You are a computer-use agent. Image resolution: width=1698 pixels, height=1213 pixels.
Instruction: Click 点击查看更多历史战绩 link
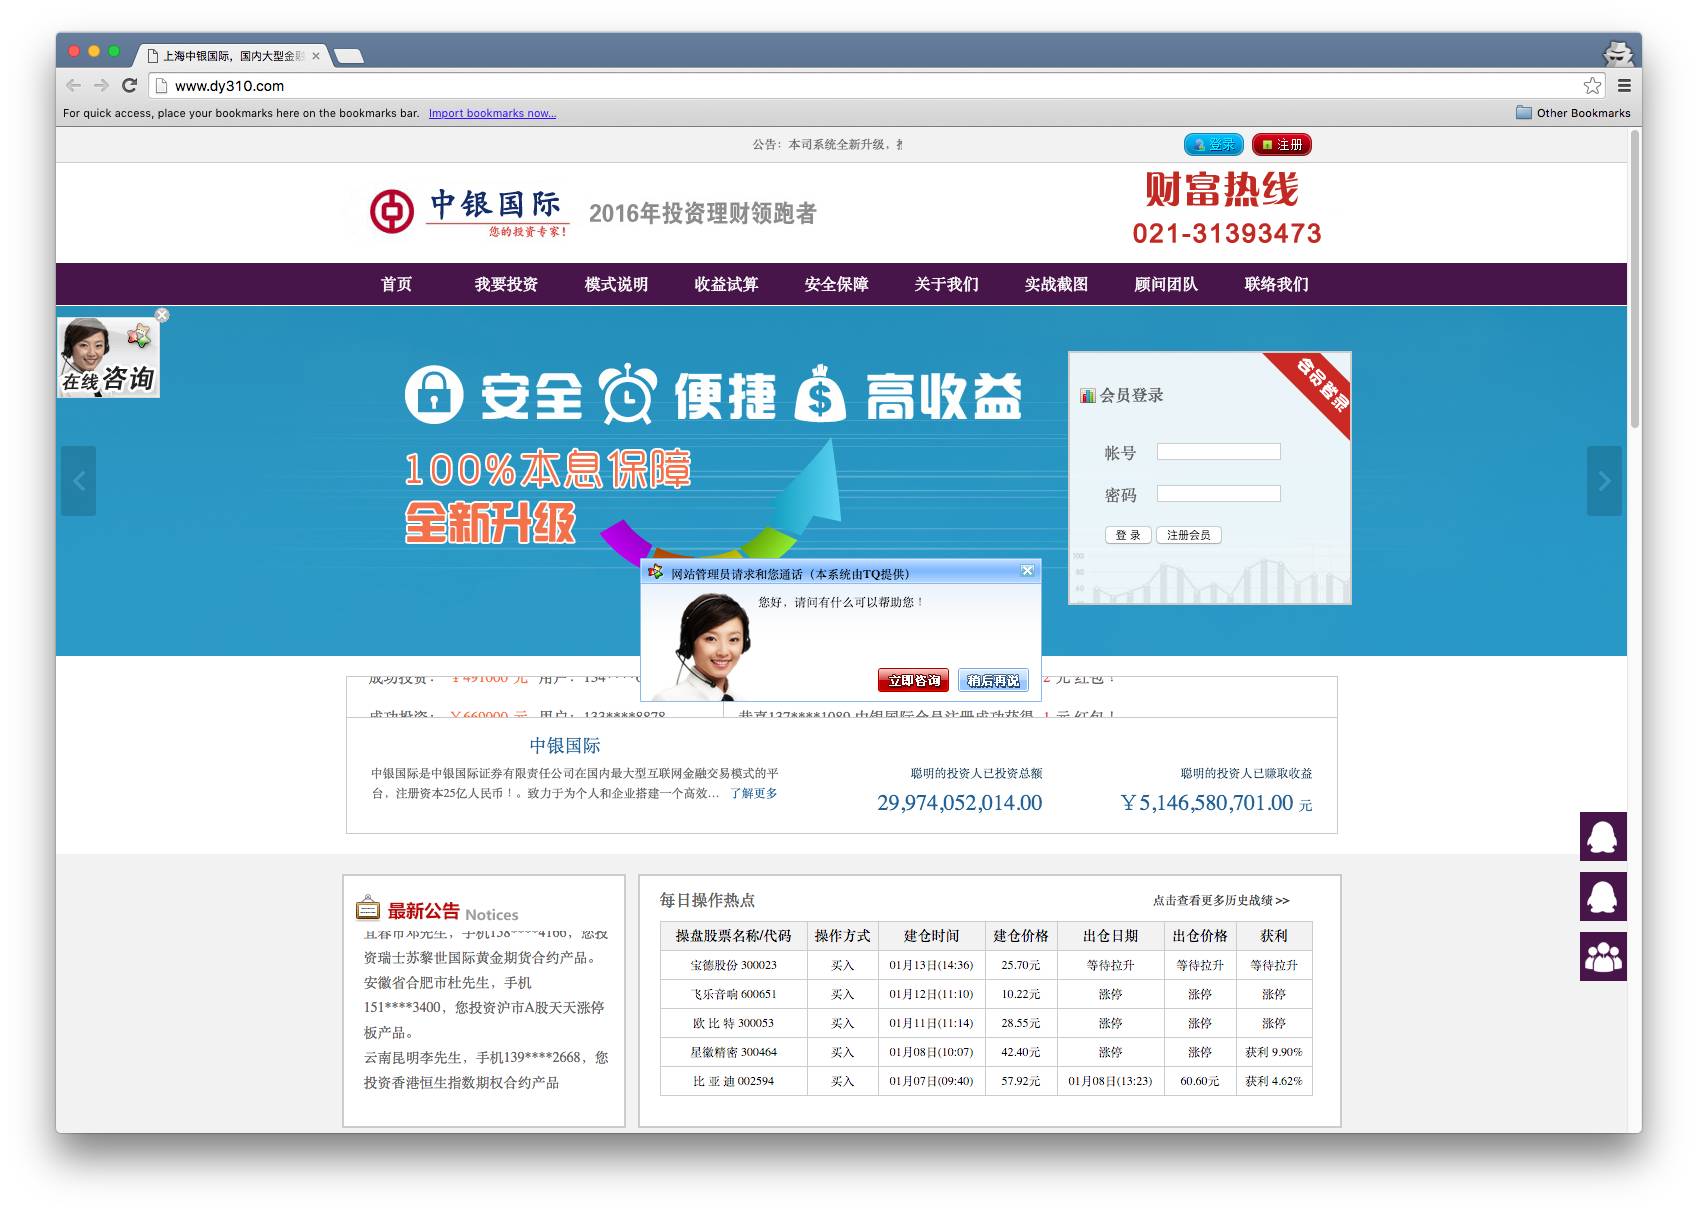tap(1221, 900)
